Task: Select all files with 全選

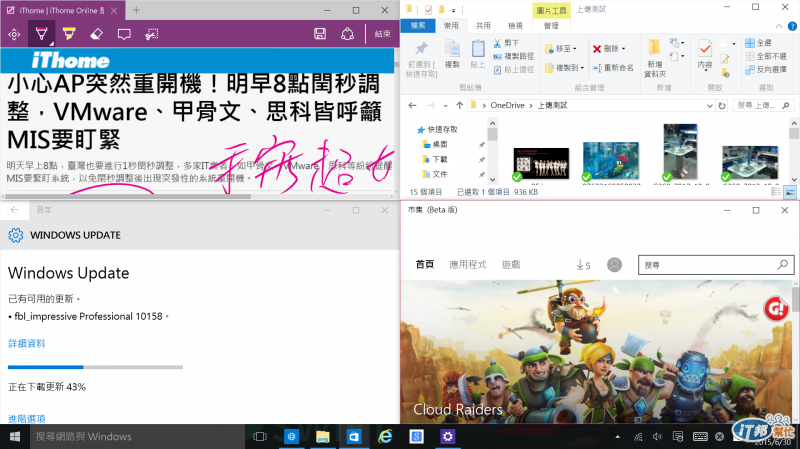Action: (759, 43)
